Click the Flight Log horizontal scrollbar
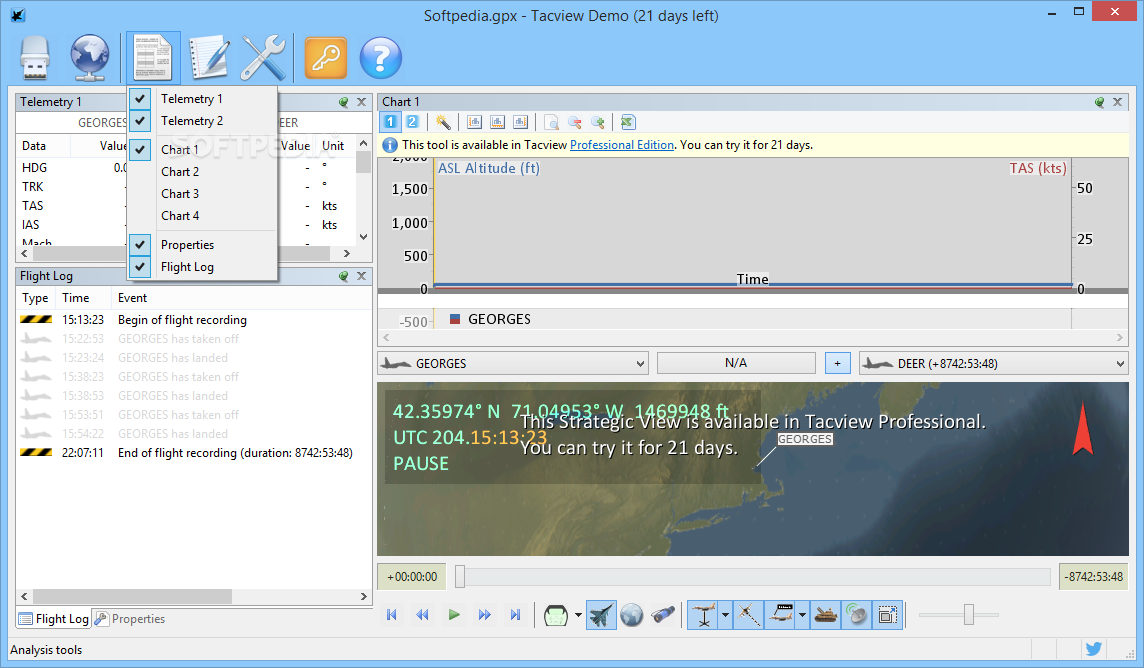This screenshot has width=1144, height=668. (132, 597)
